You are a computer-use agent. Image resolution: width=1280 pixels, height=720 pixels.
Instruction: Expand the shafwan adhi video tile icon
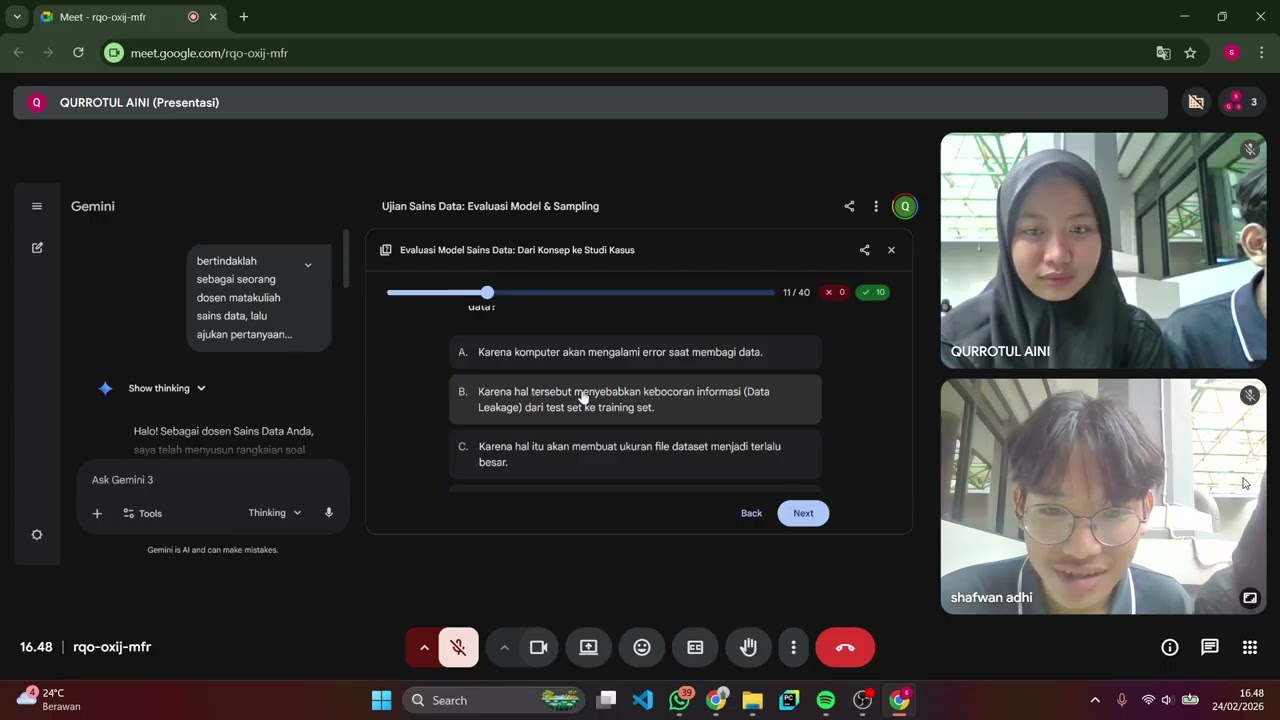1250,598
